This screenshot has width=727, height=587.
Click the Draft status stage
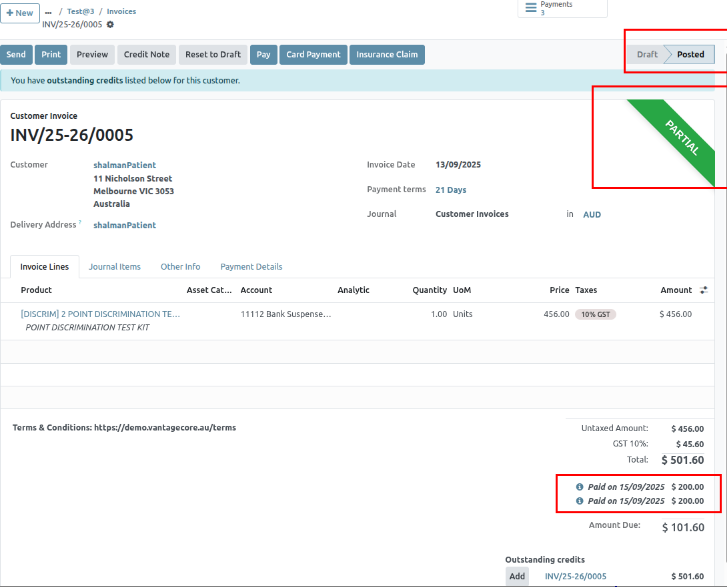tap(647, 54)
